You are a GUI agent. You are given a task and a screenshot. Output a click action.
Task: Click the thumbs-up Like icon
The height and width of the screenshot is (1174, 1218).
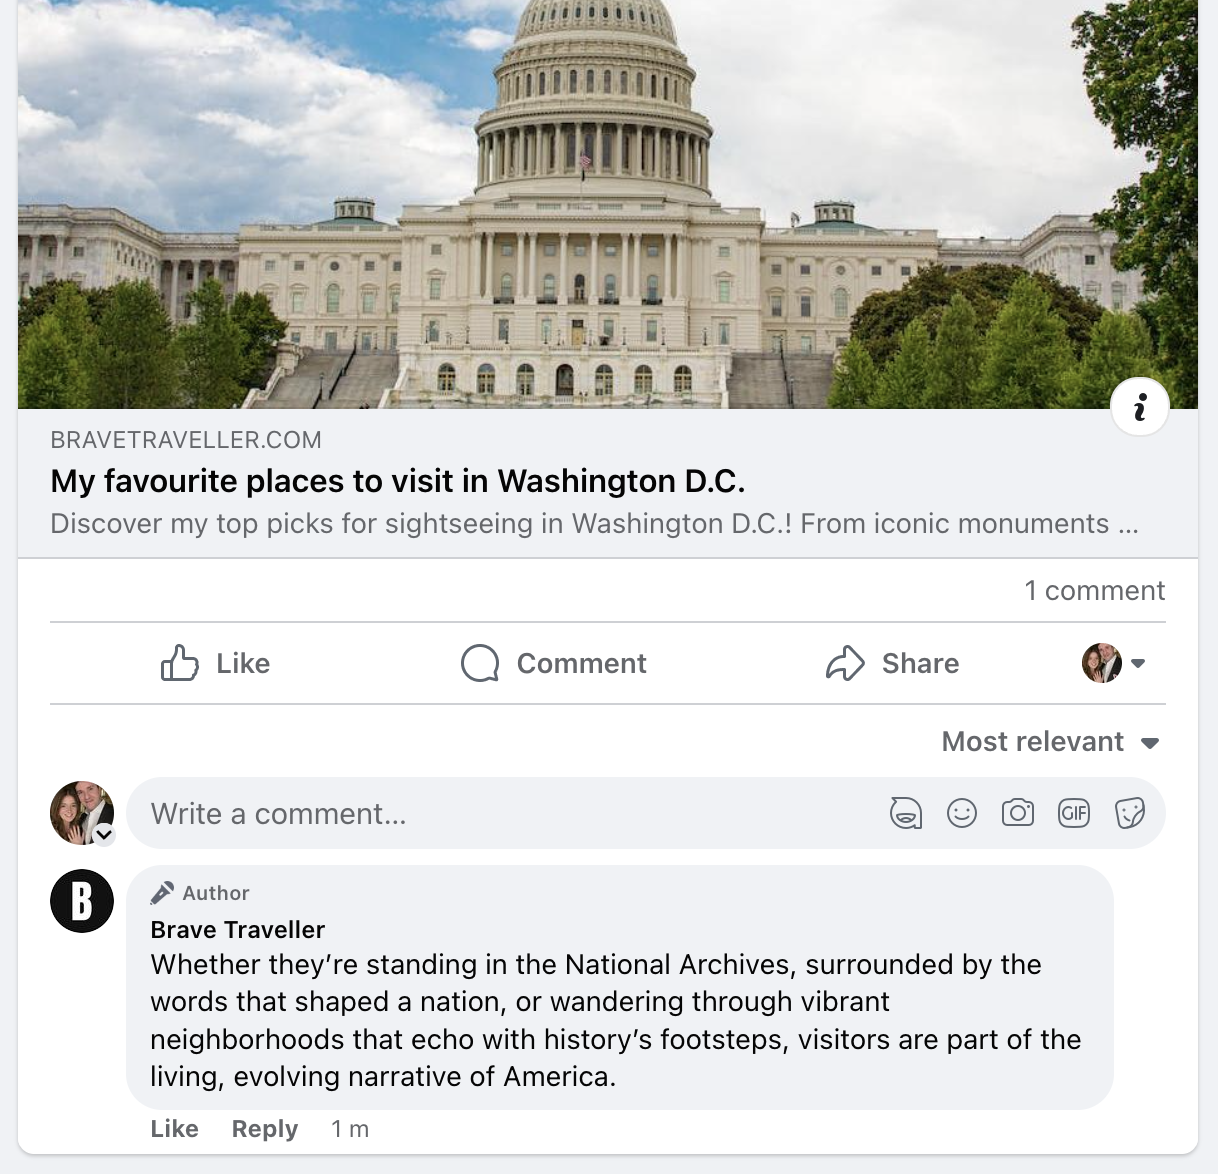pos(180,663)
